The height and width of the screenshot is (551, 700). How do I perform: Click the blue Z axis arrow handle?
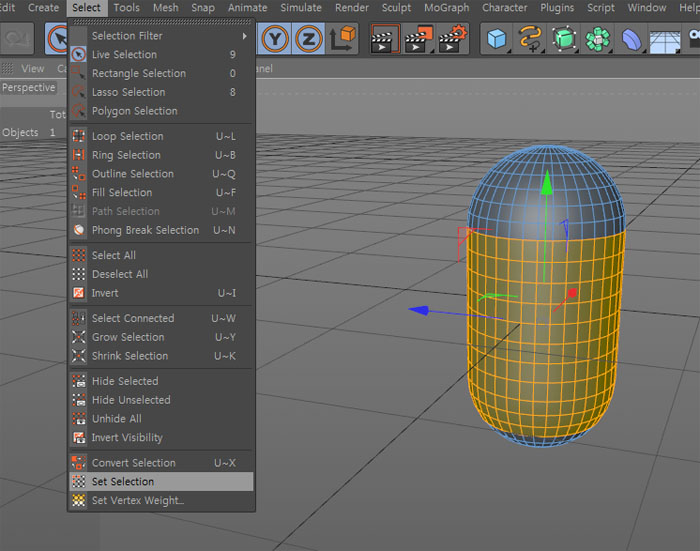tap(419, 310)
